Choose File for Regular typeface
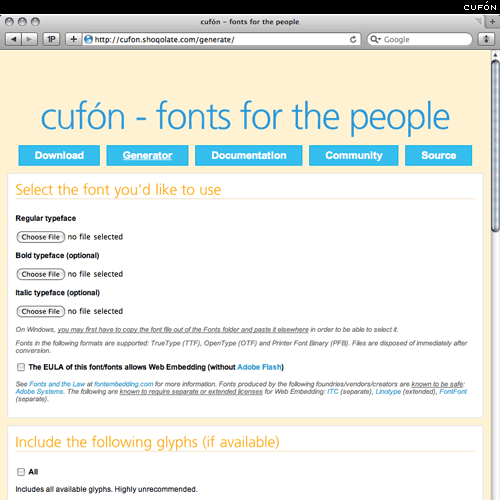 [41, 237]
